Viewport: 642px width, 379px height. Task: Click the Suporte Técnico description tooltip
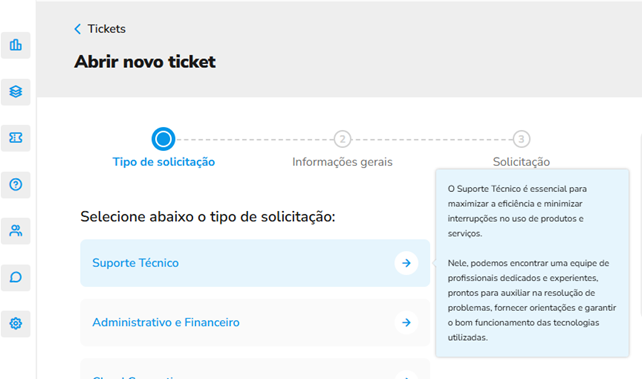tap(532, 263)
